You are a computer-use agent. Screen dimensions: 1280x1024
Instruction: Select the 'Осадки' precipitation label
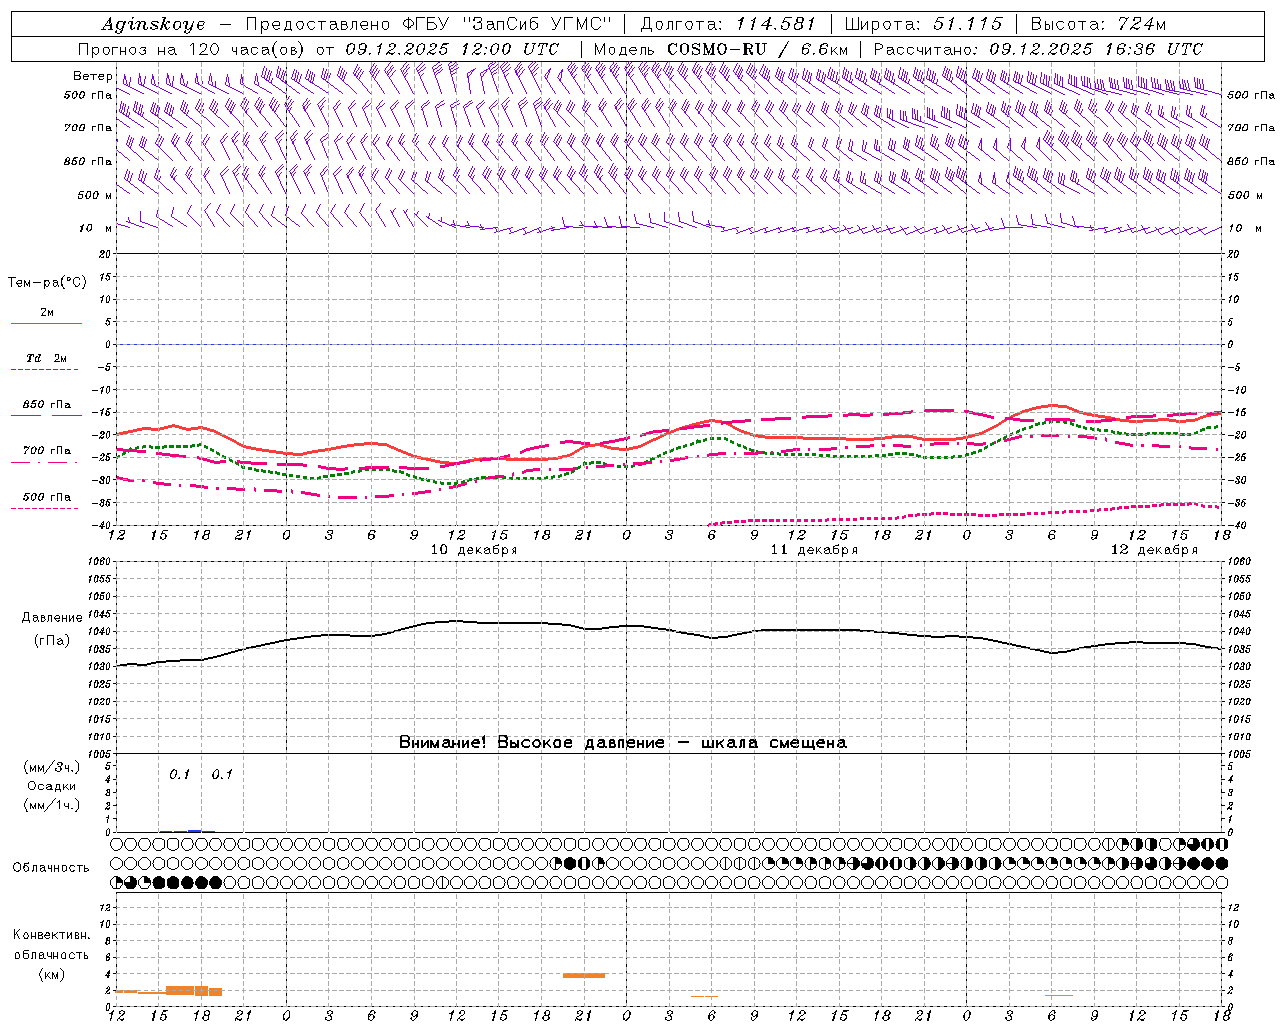click(x=52, y=786)
